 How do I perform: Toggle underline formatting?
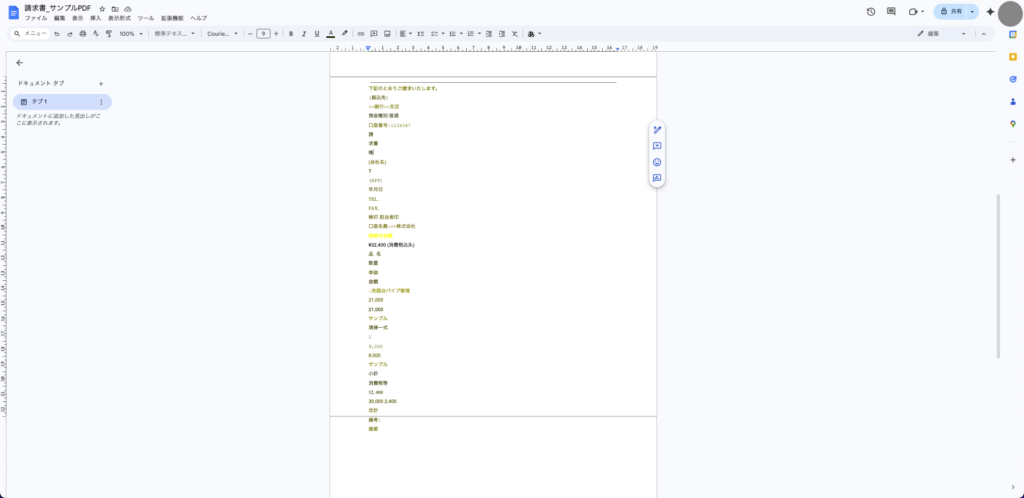click(317, 34)
